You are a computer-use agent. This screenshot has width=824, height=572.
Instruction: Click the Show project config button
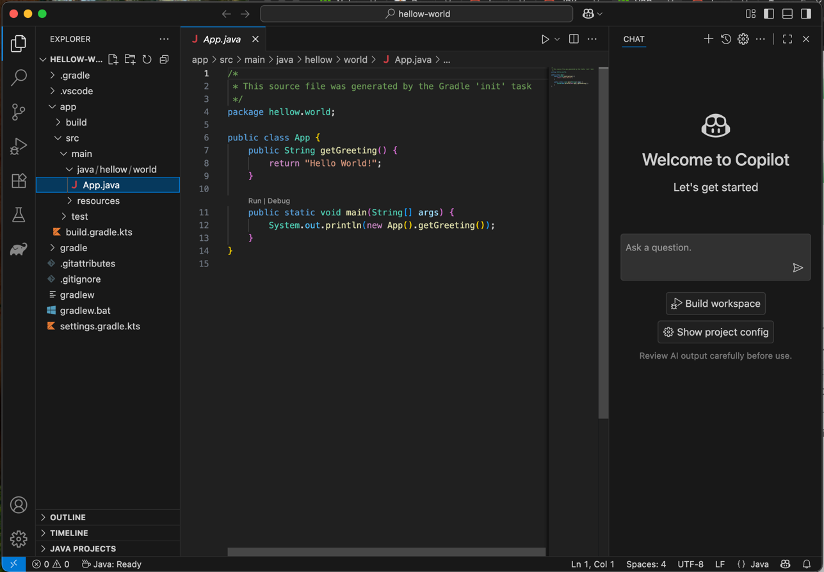[x=715, y=332]
